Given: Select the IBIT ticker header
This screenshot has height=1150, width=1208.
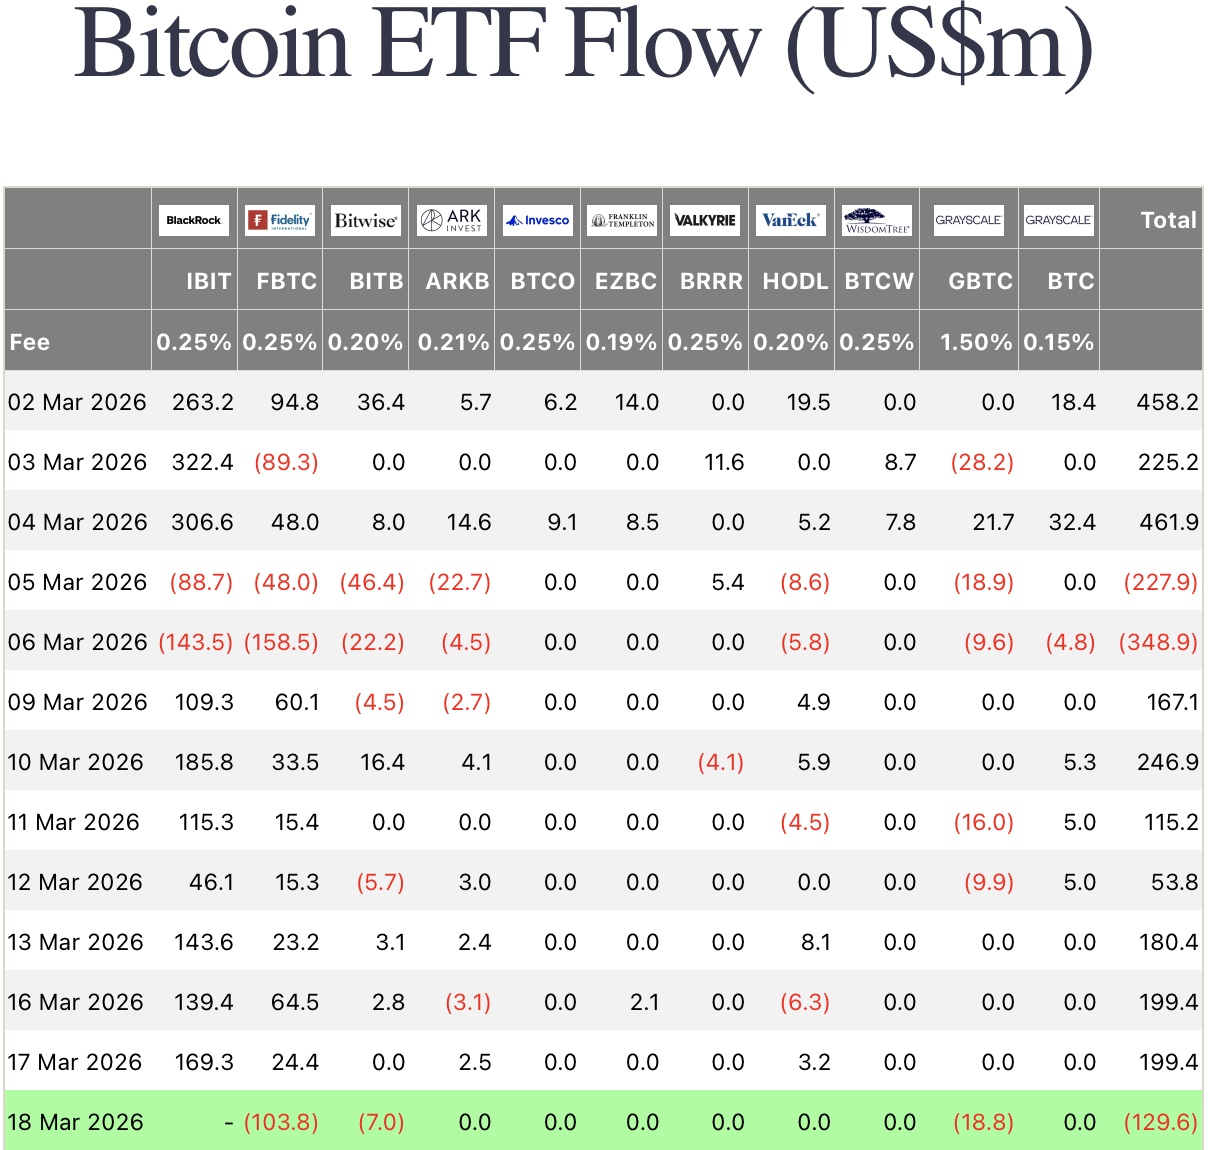Looking at the screenshot, I should (x=208, y=281).
